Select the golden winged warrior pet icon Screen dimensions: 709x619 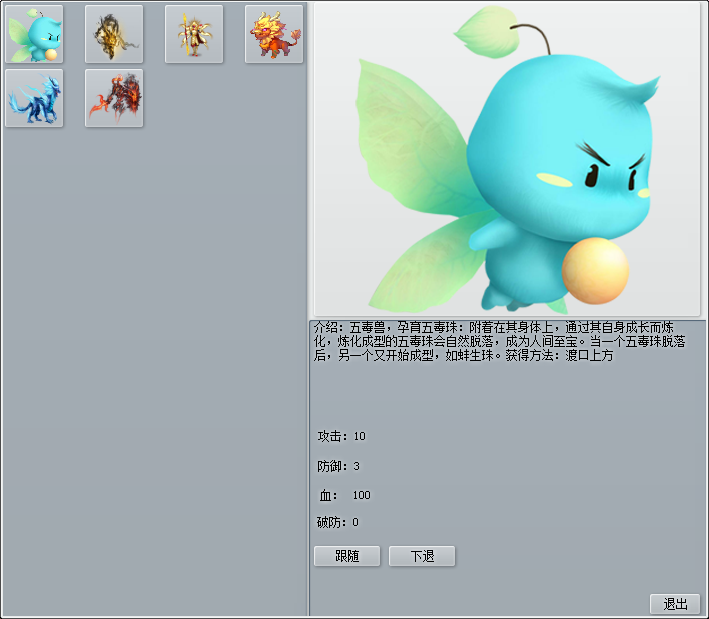coord(194,34)
